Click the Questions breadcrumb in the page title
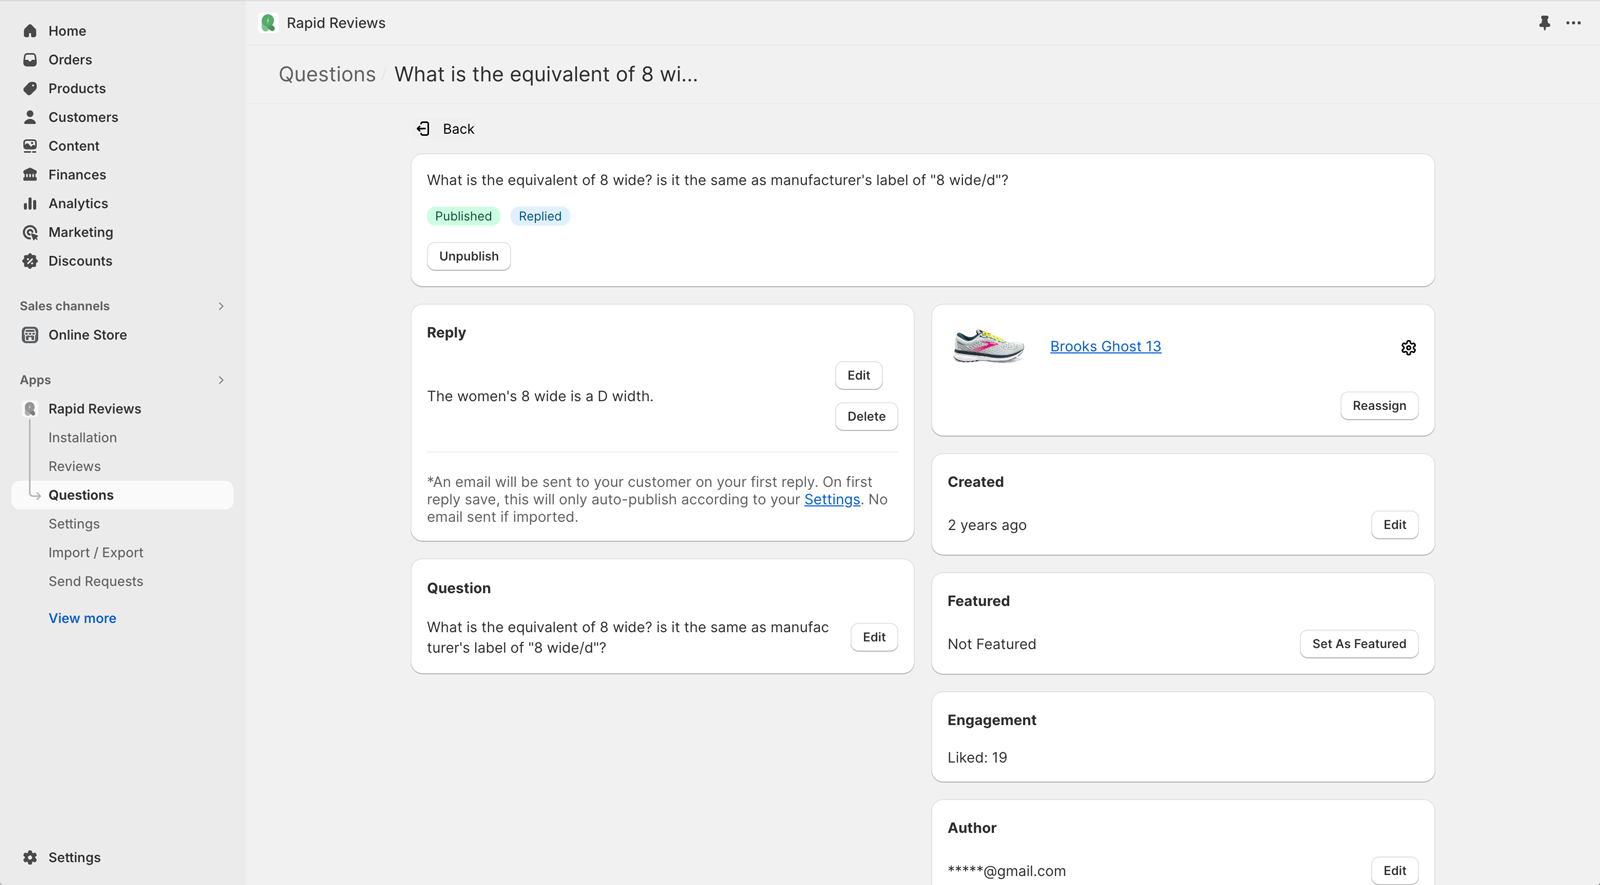 pos(327,74)
